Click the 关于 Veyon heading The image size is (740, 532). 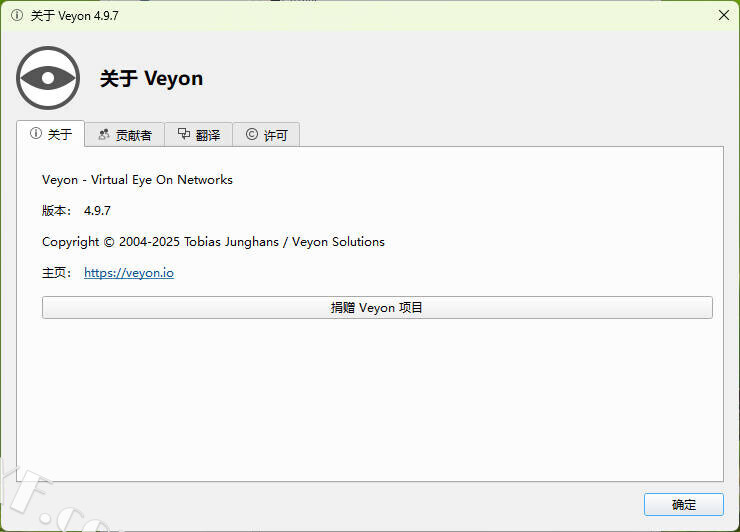click(151, 78)
